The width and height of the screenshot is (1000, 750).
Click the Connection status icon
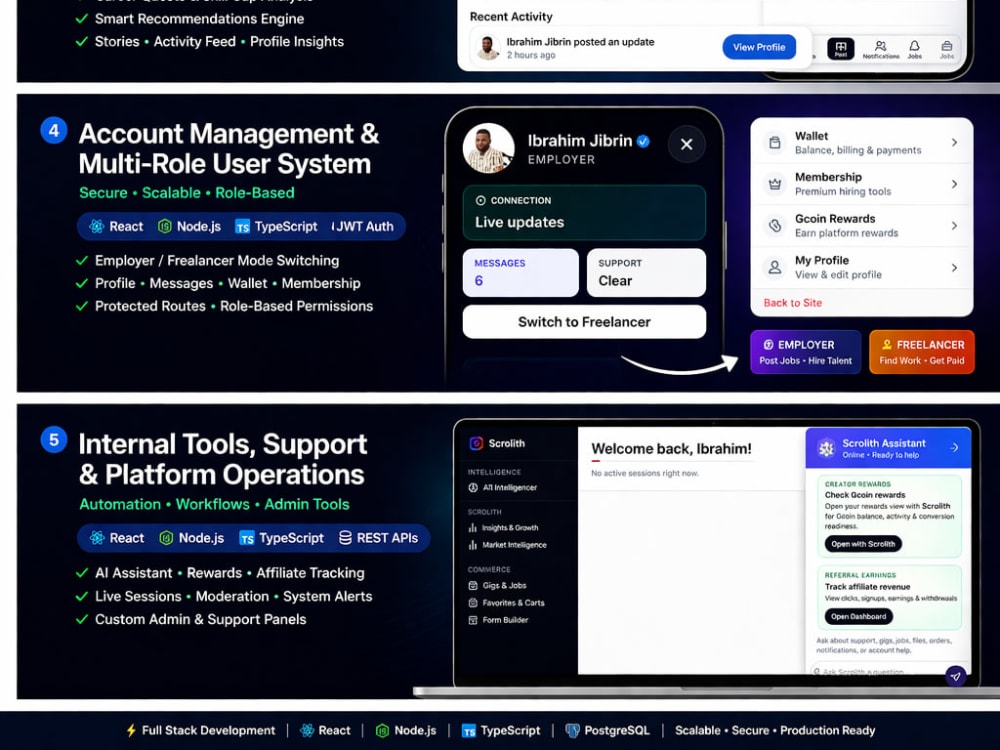[481, 200]
